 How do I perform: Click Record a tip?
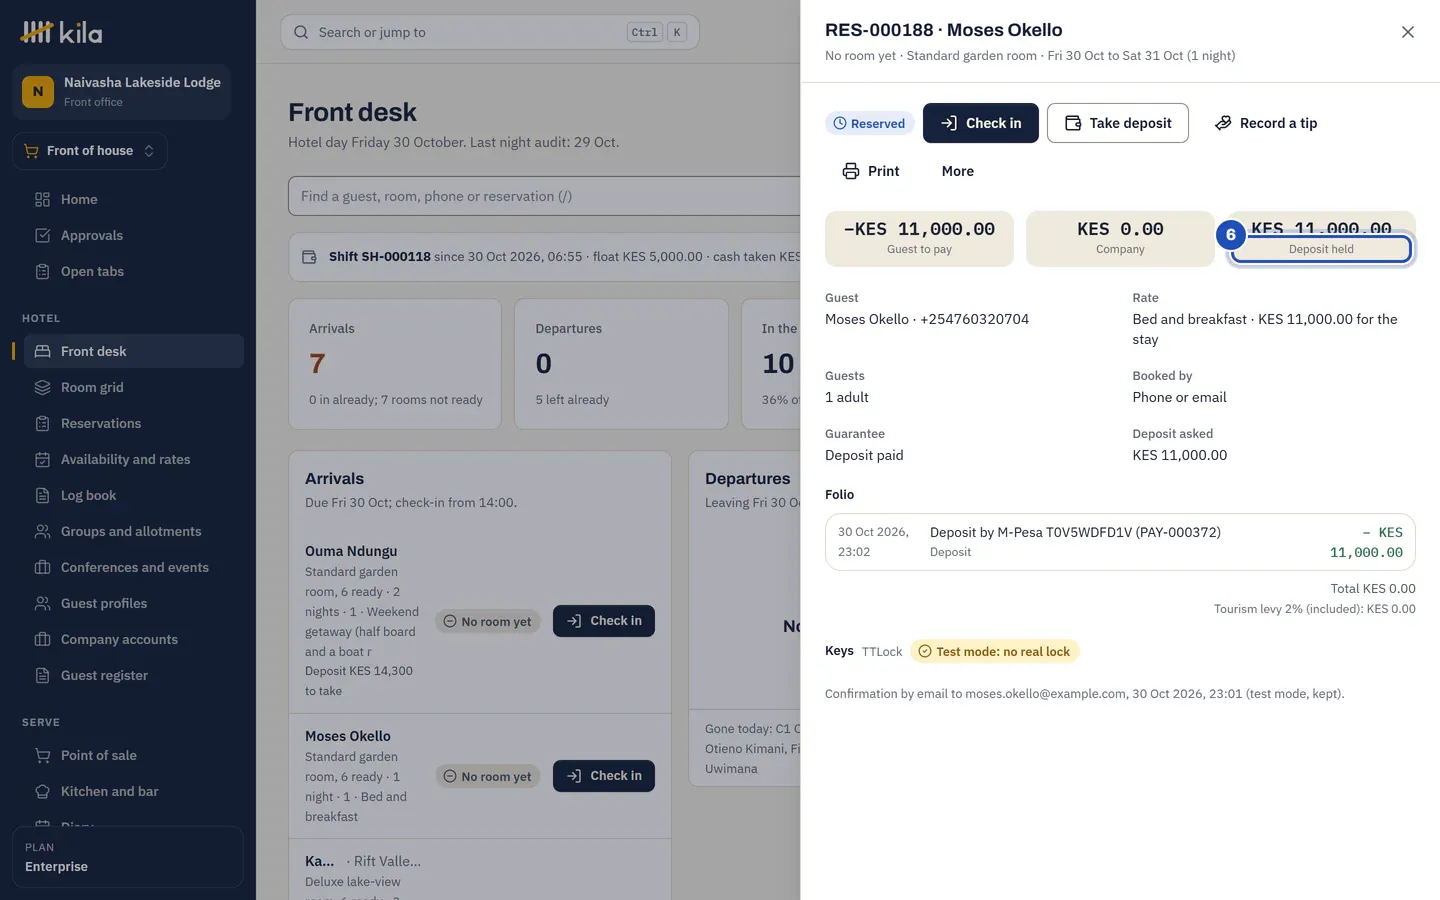click(x=1266, y=123)
